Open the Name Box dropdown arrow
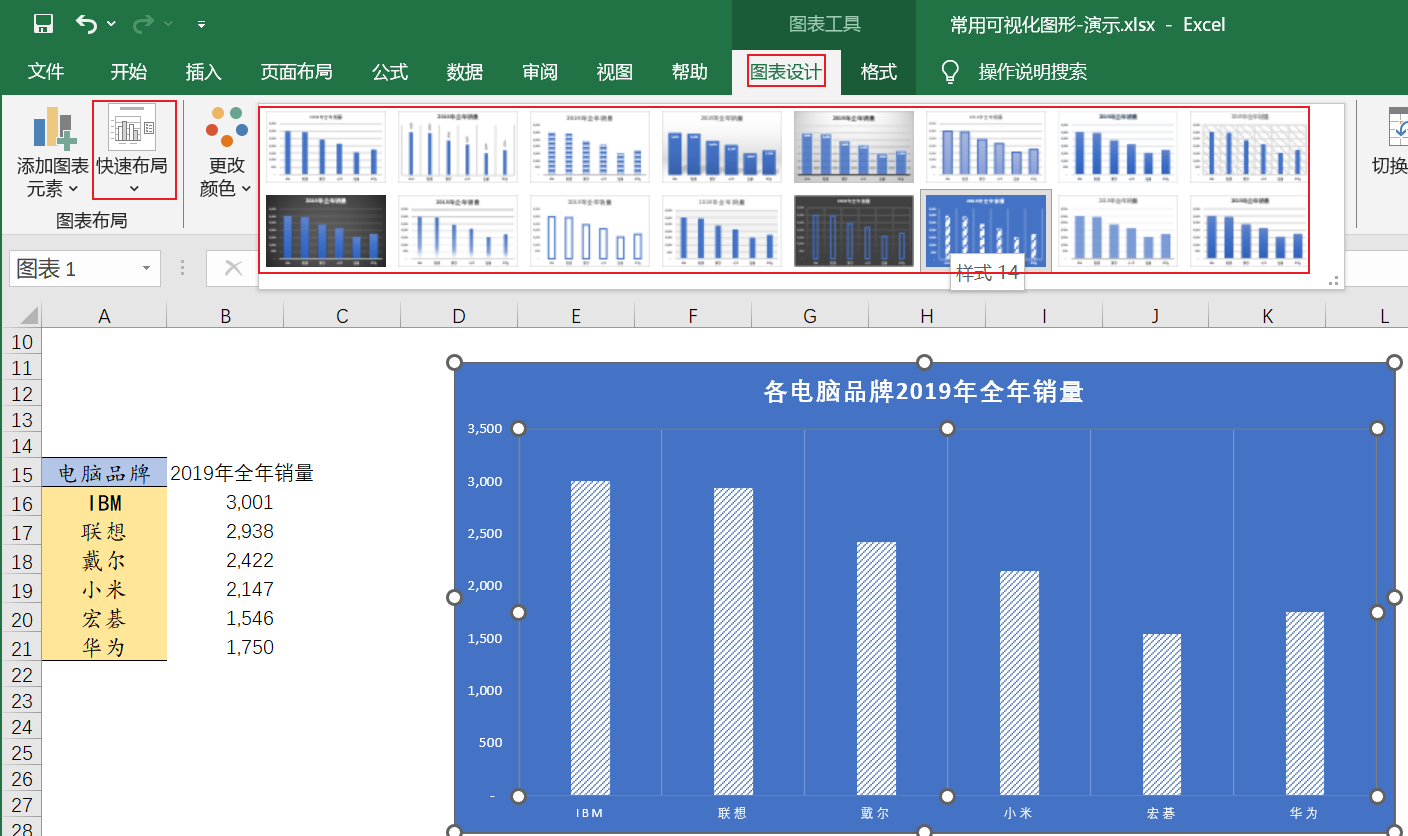The height and width of the screenshot is (836, 1408). pyautogui.click(x=147, y=268)
